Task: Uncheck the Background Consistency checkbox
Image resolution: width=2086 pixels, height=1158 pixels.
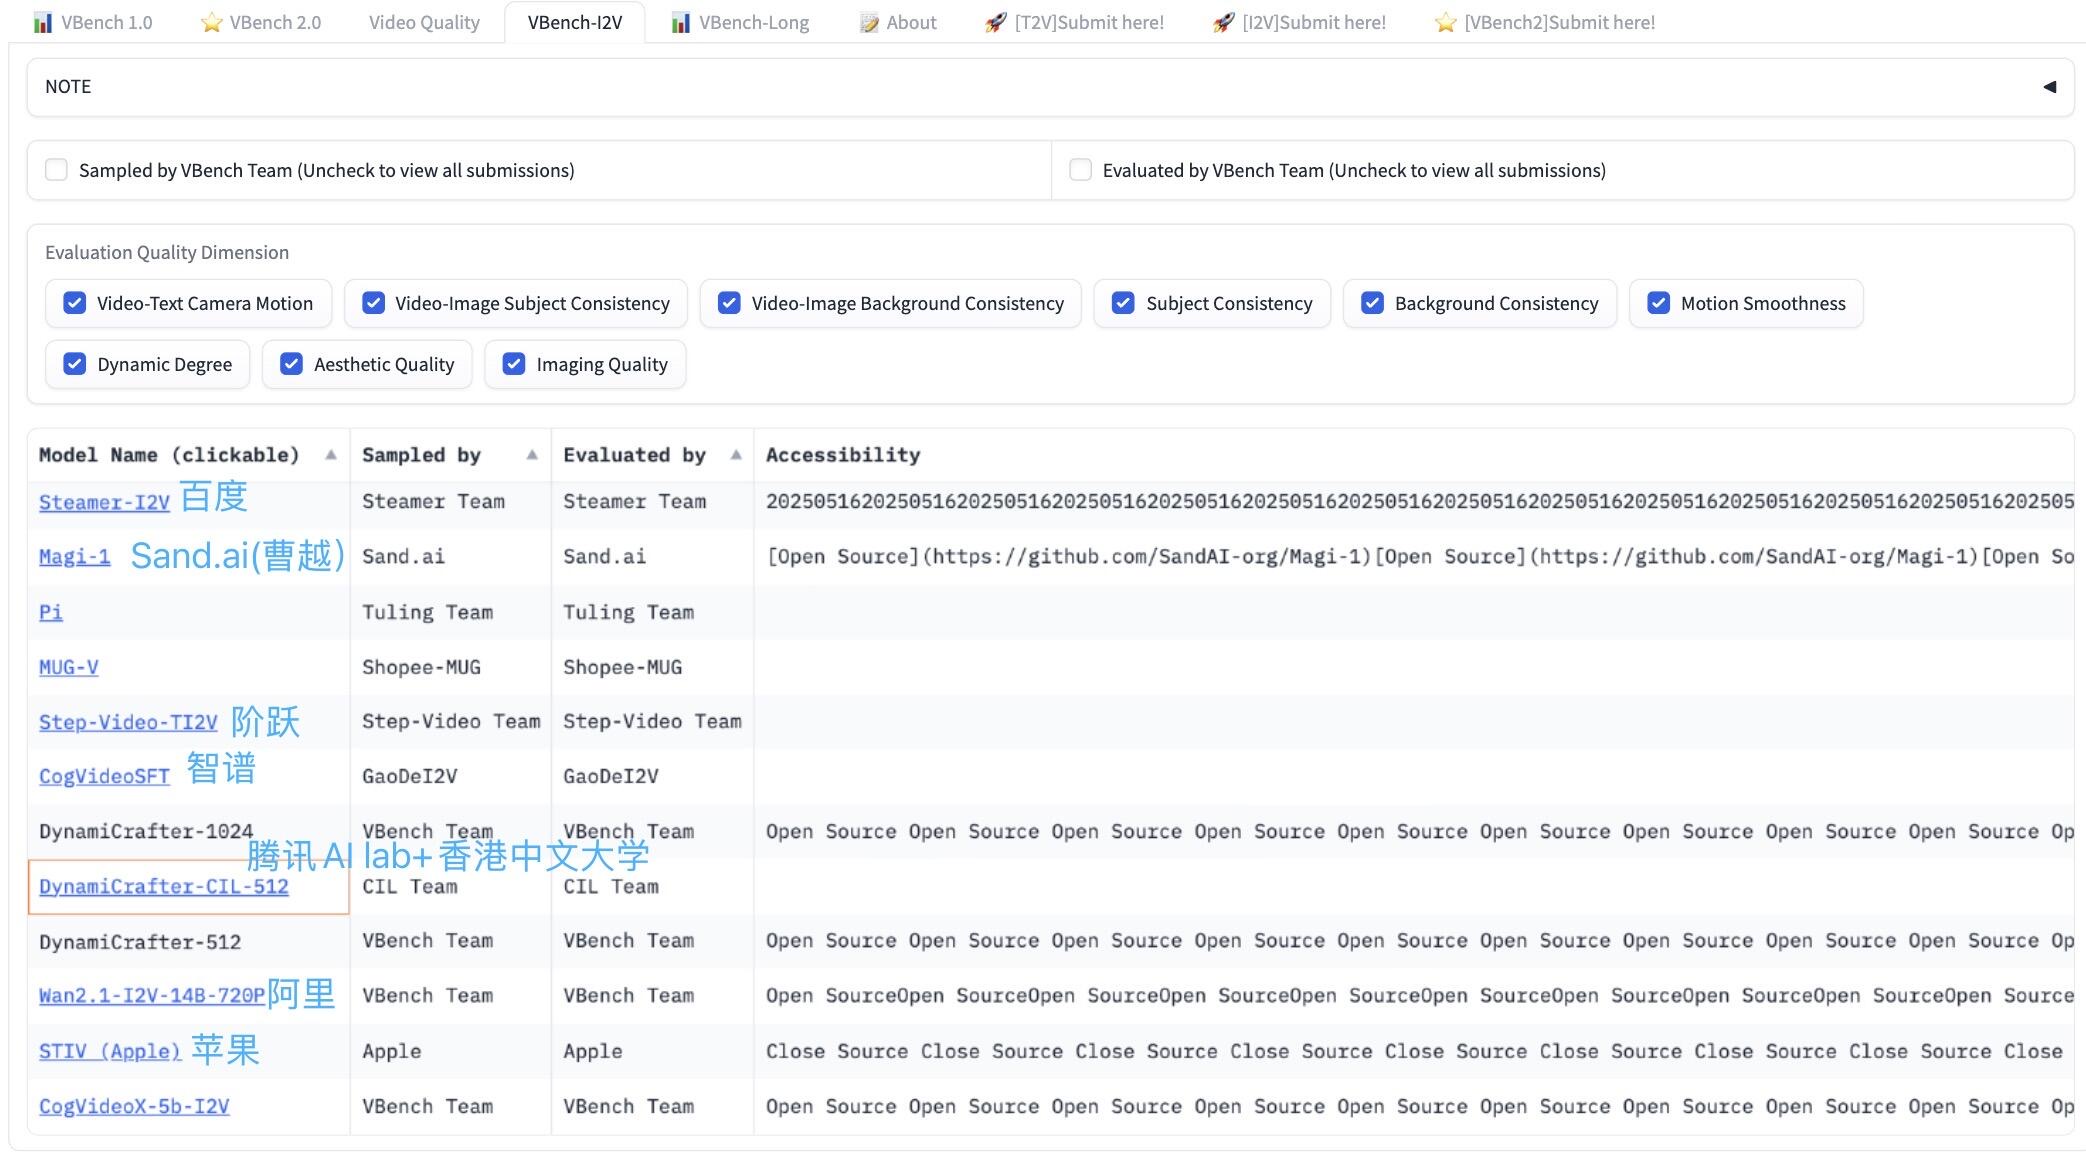Action: tap(1372, 303)
